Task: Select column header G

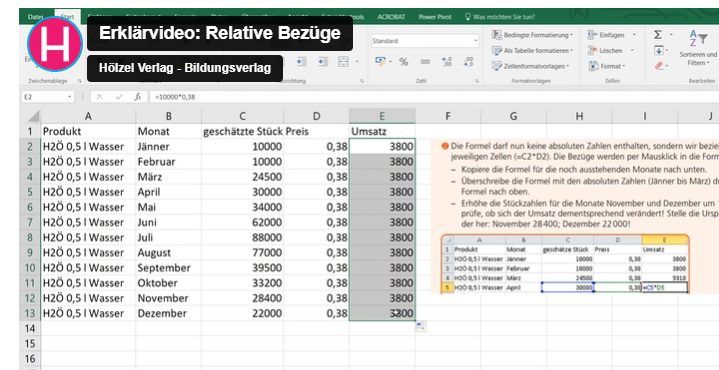Action: pyautogui.click(x=514, y=116)
